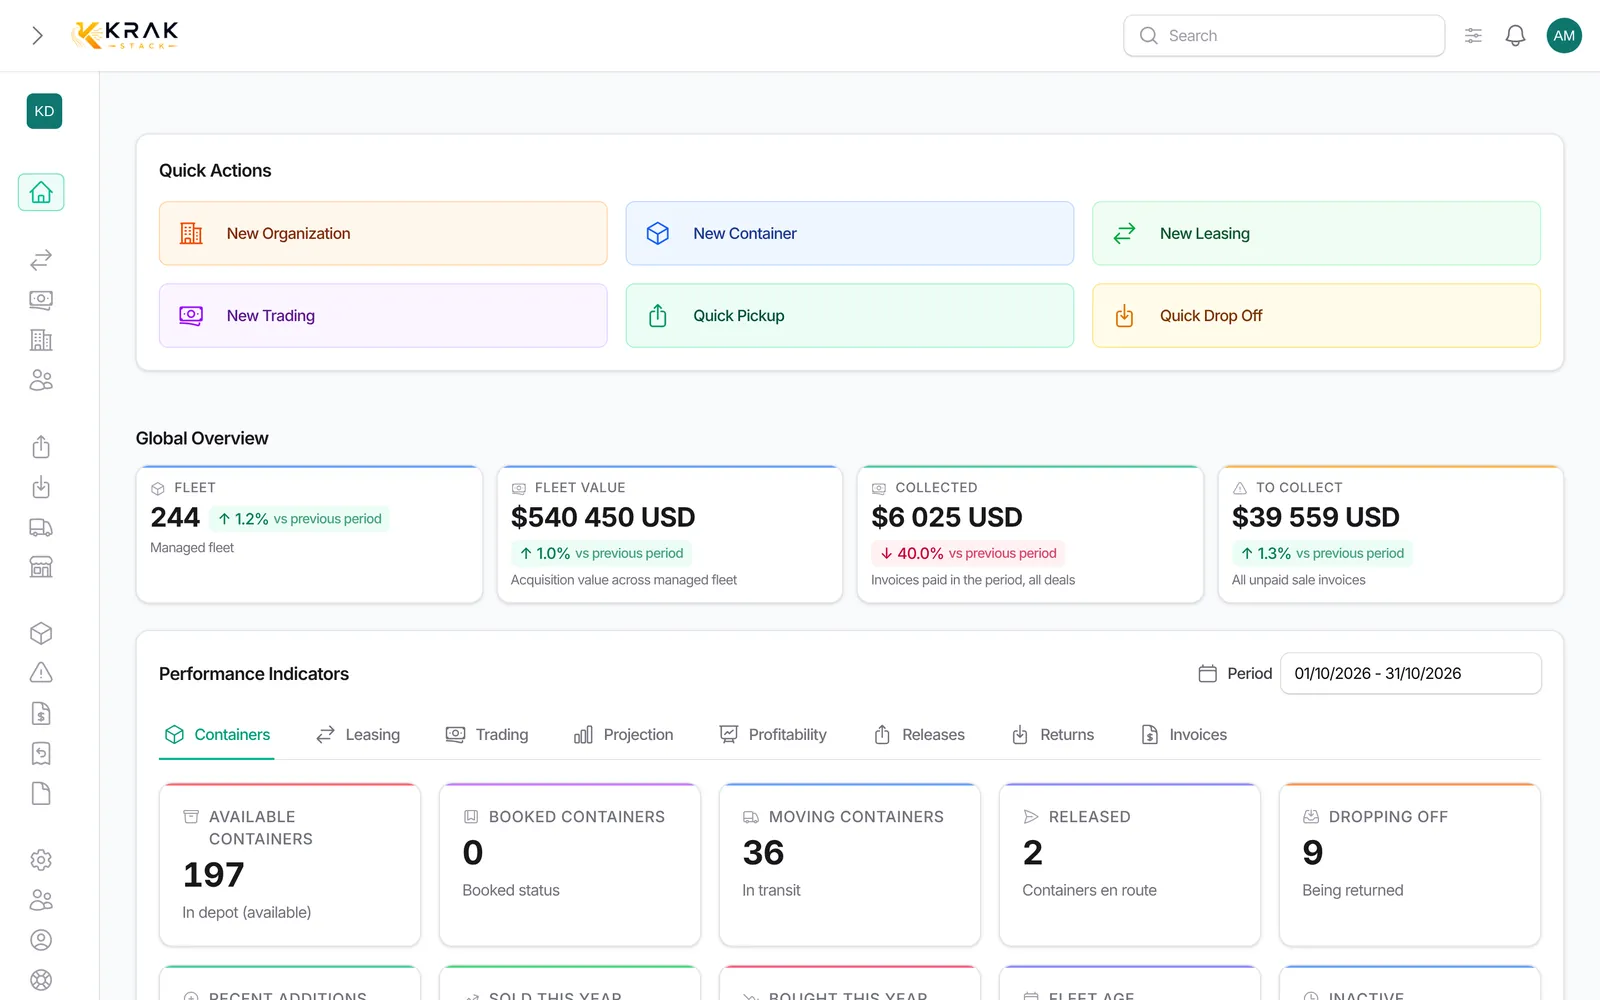Open the warning triangle sidebar icon
This screenshot has height=1000, width=1600.
pos(41,673)
